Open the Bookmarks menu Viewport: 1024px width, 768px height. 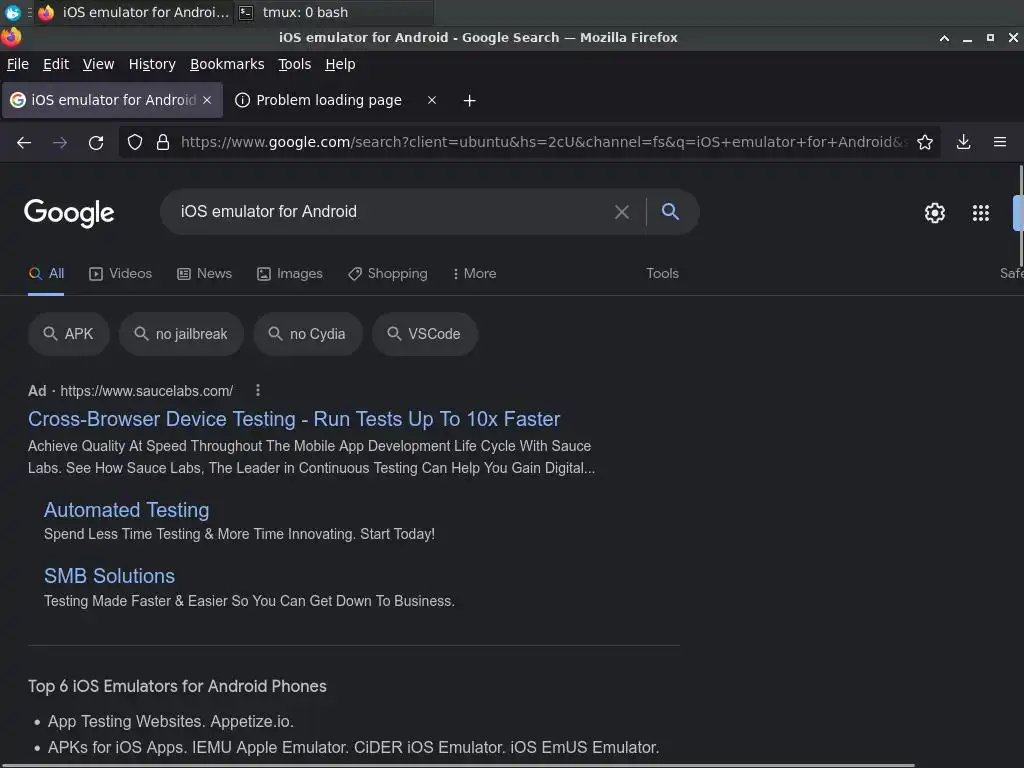tap(227, 64)
